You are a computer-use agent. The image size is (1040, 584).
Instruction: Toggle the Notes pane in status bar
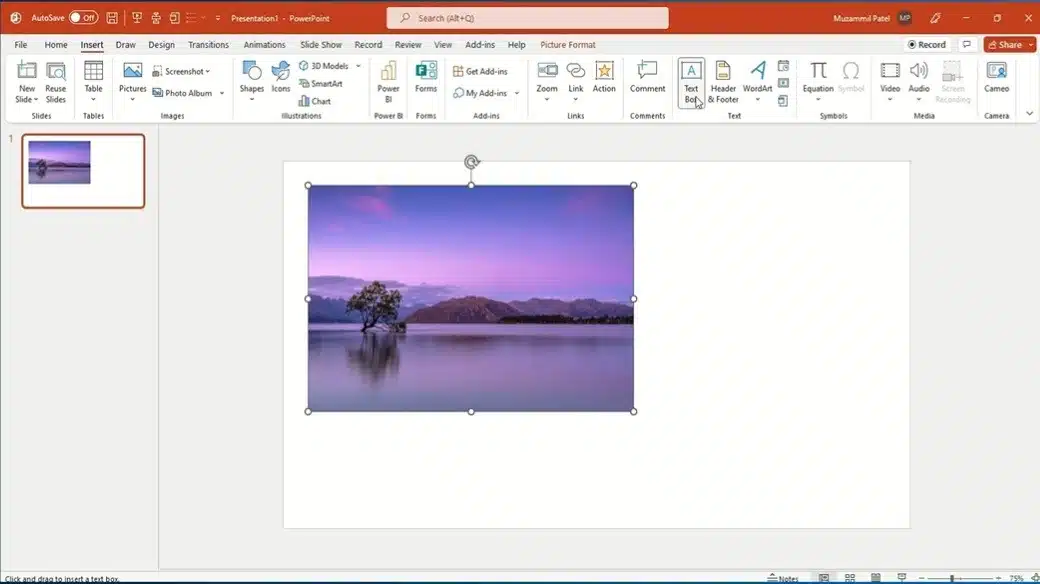(x=783, y=578)
